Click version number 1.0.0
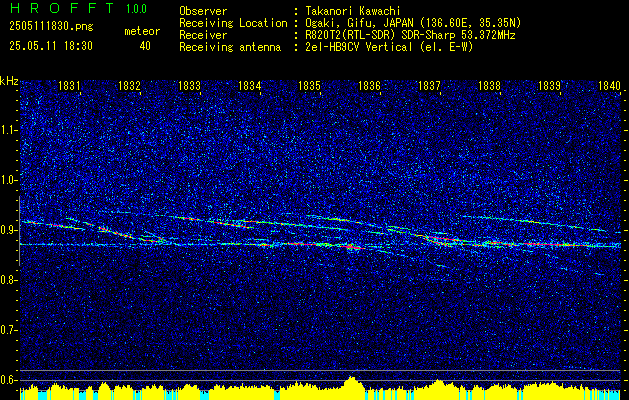 coord(136,9)
